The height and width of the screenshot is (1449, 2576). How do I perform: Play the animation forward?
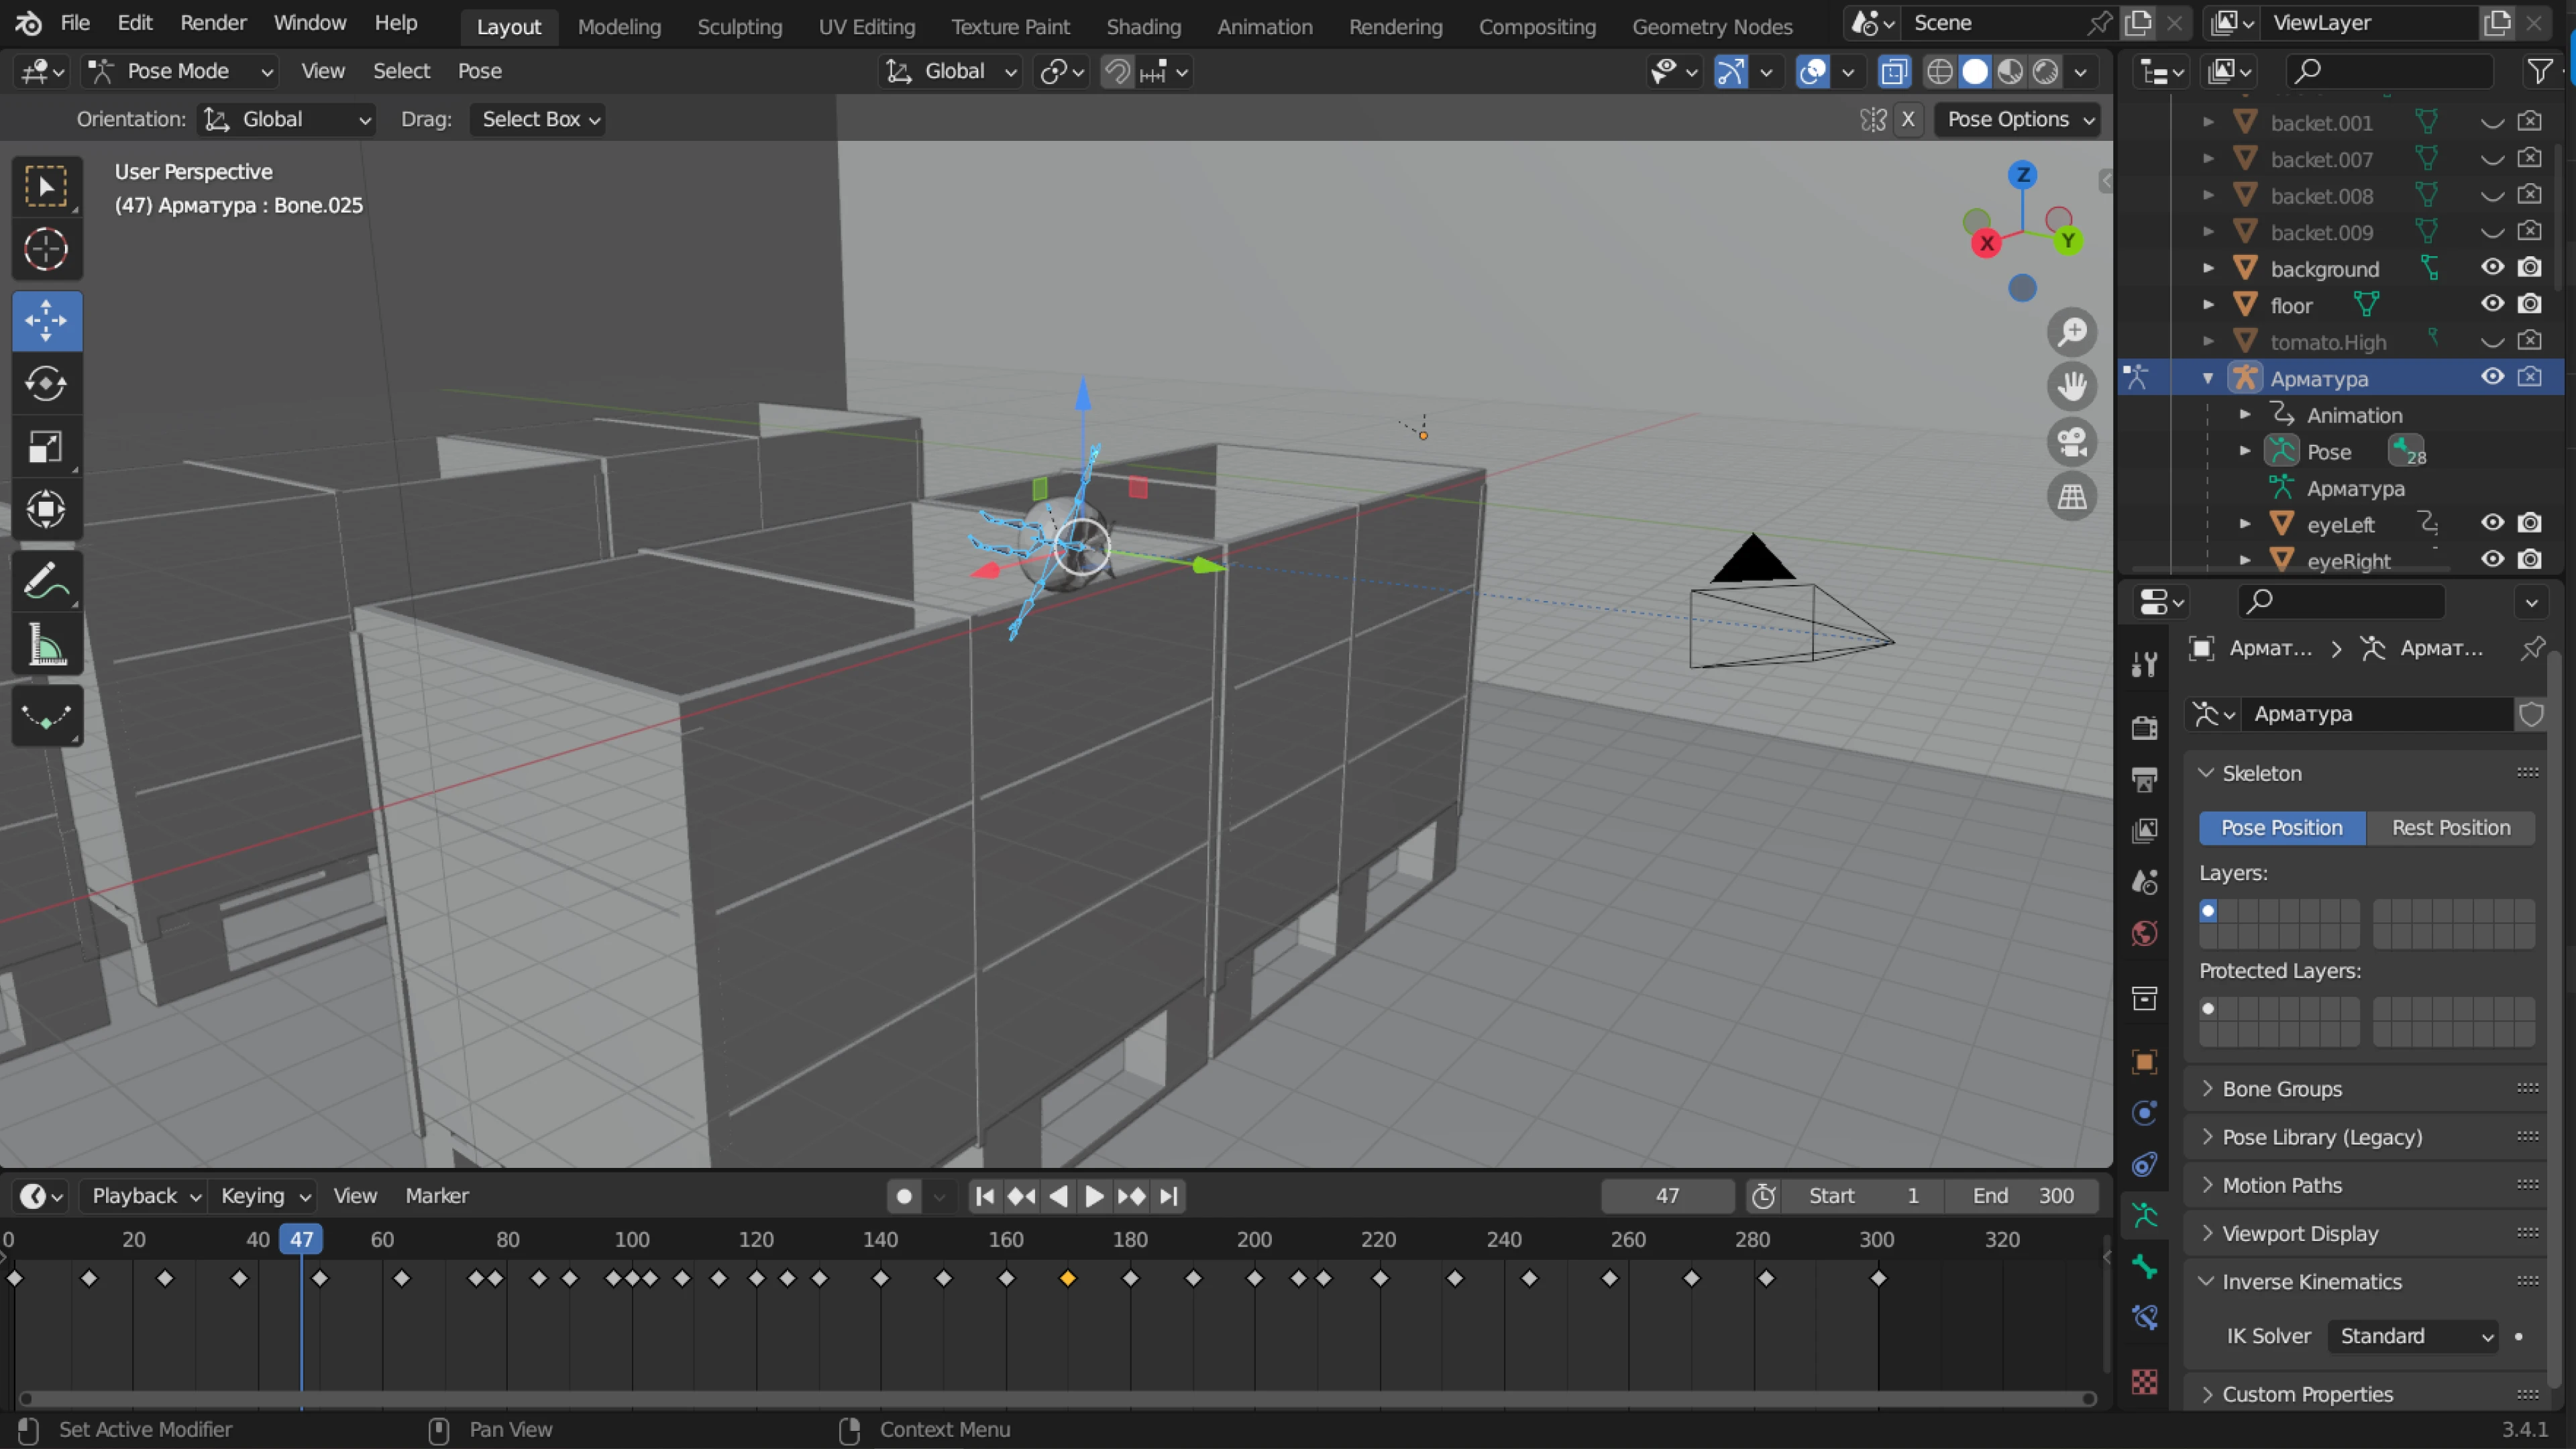1094,1196
